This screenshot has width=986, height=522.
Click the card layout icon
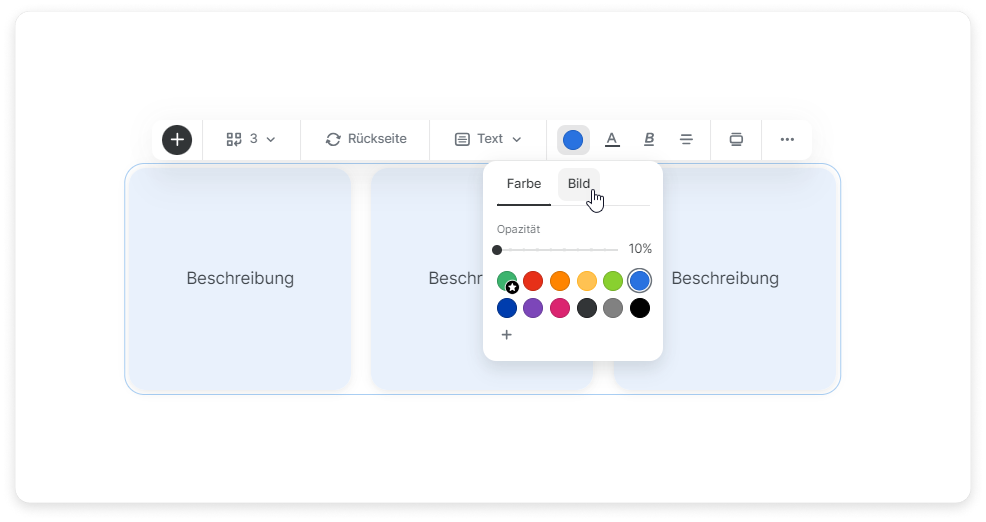coord(736,140)
